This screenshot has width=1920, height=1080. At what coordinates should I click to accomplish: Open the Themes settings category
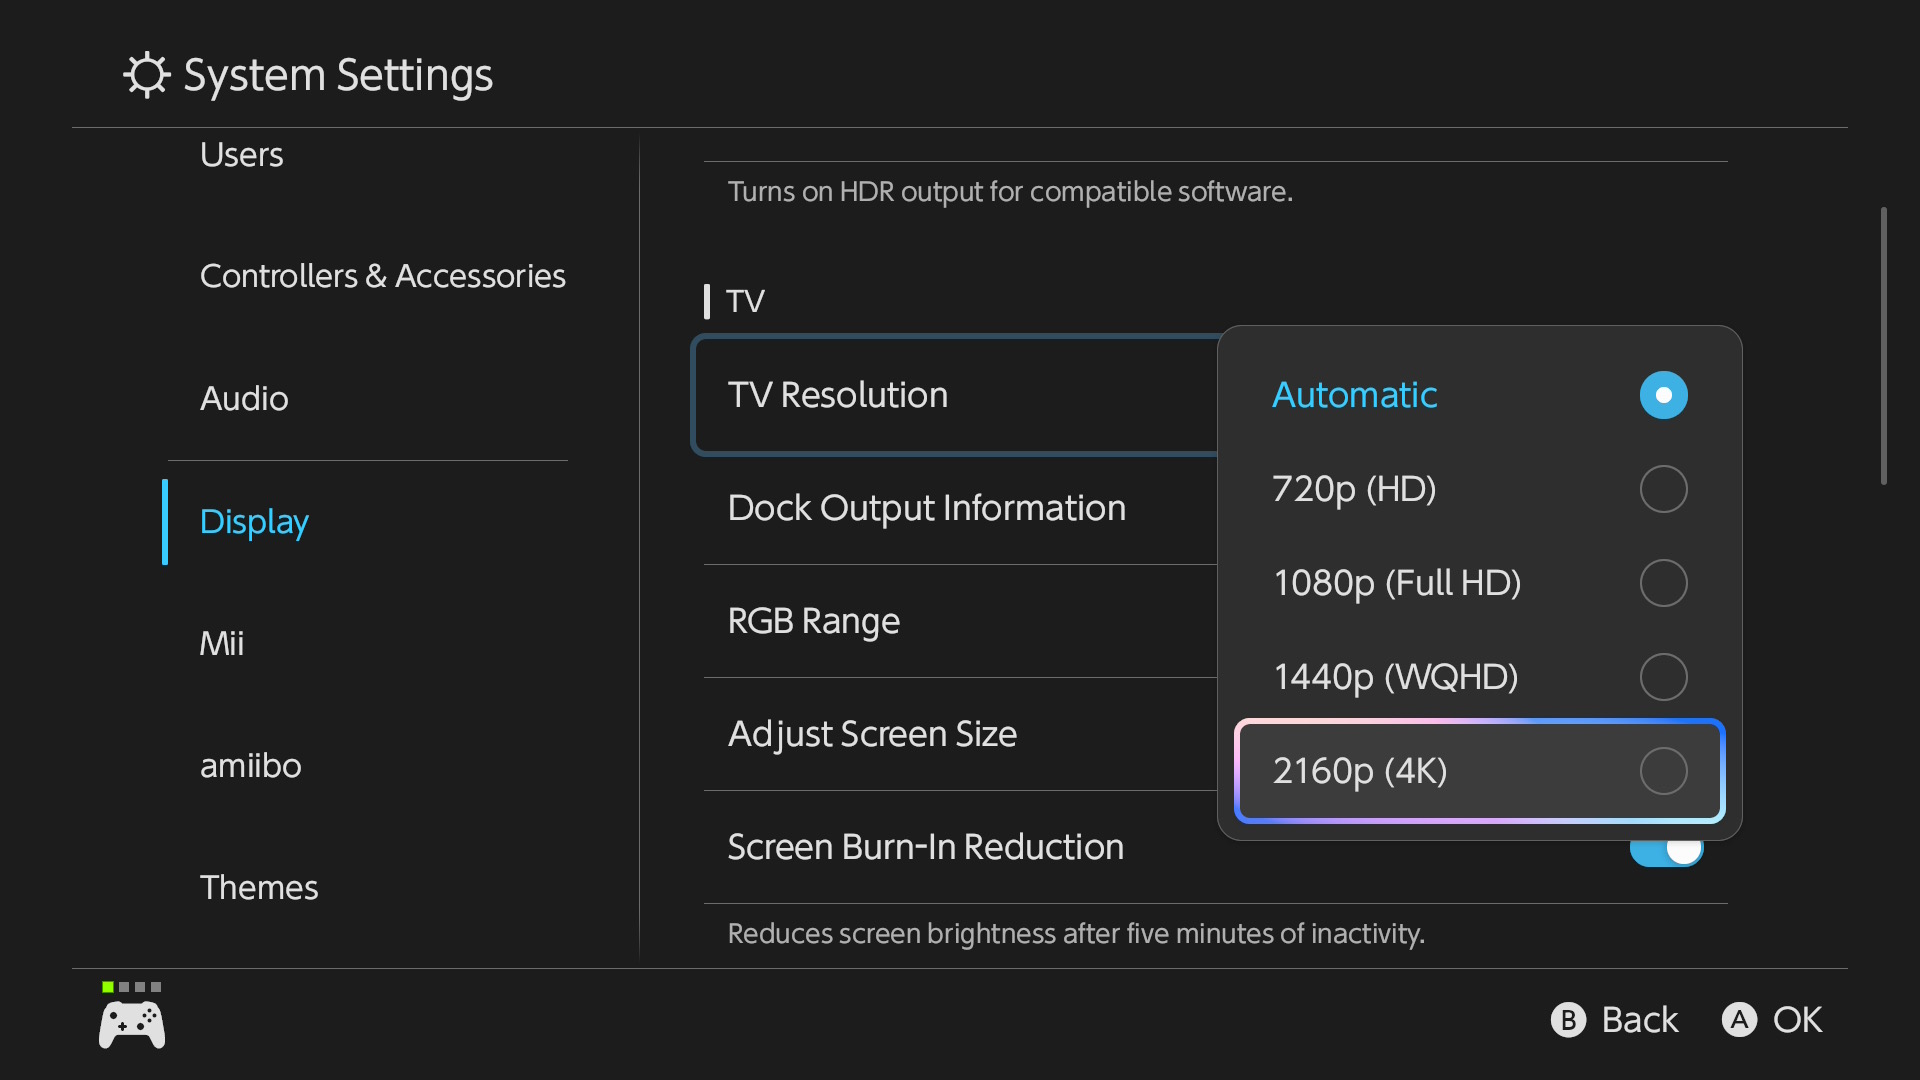(x=259, y=888)
